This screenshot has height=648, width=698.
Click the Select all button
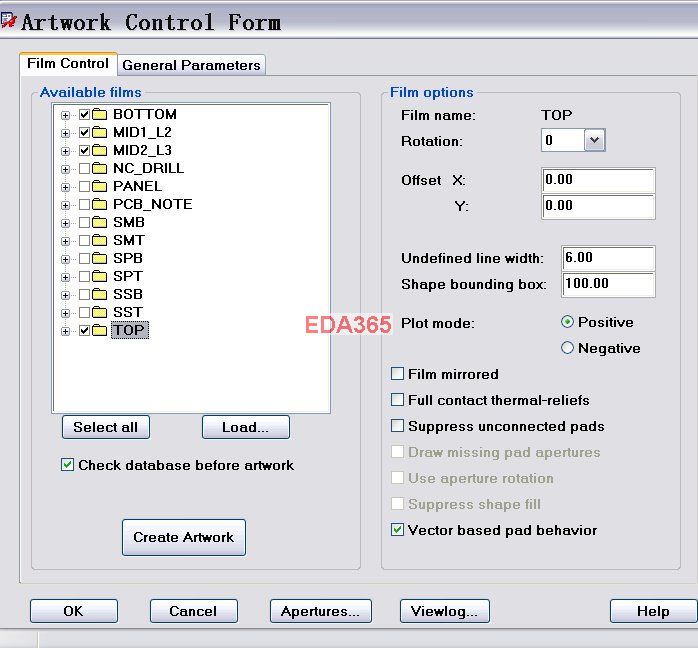tap(106, 427)
